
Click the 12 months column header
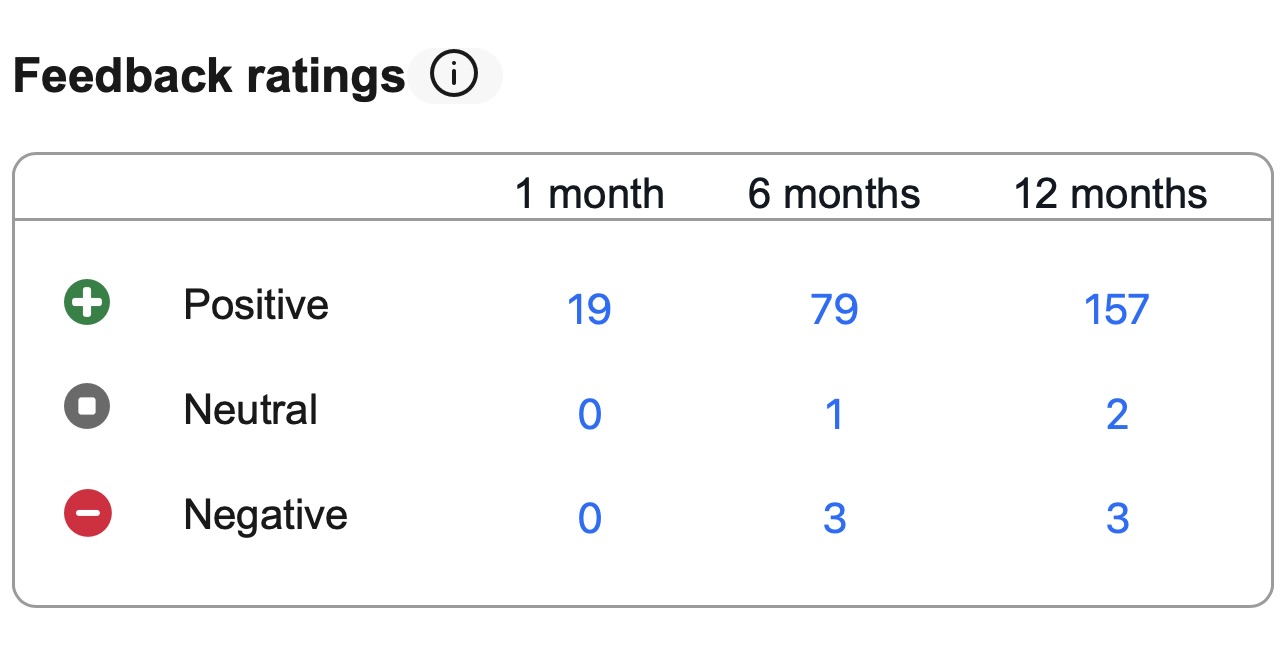point(1110,193)
